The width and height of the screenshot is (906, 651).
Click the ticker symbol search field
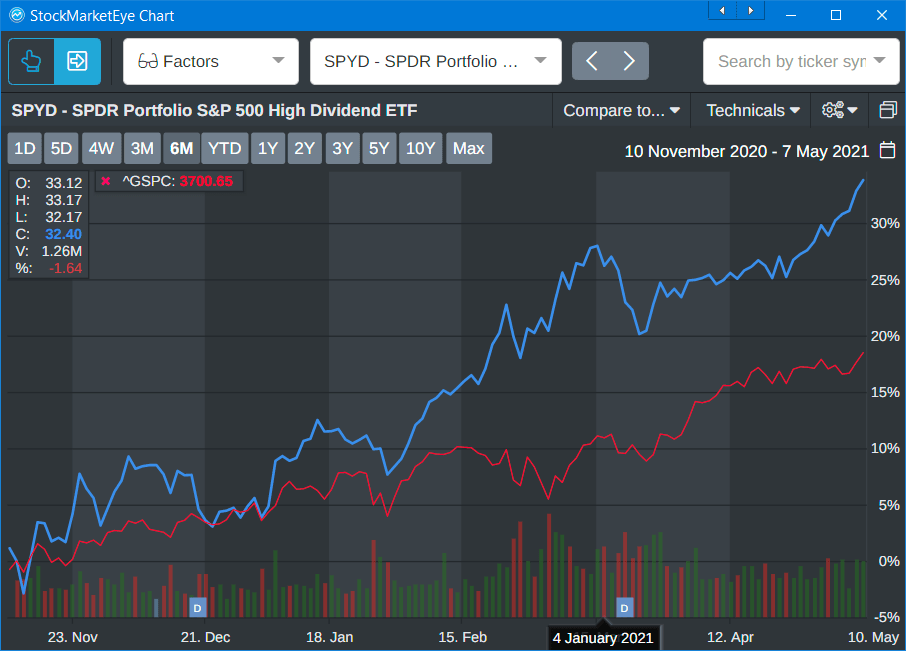(790, 61)
